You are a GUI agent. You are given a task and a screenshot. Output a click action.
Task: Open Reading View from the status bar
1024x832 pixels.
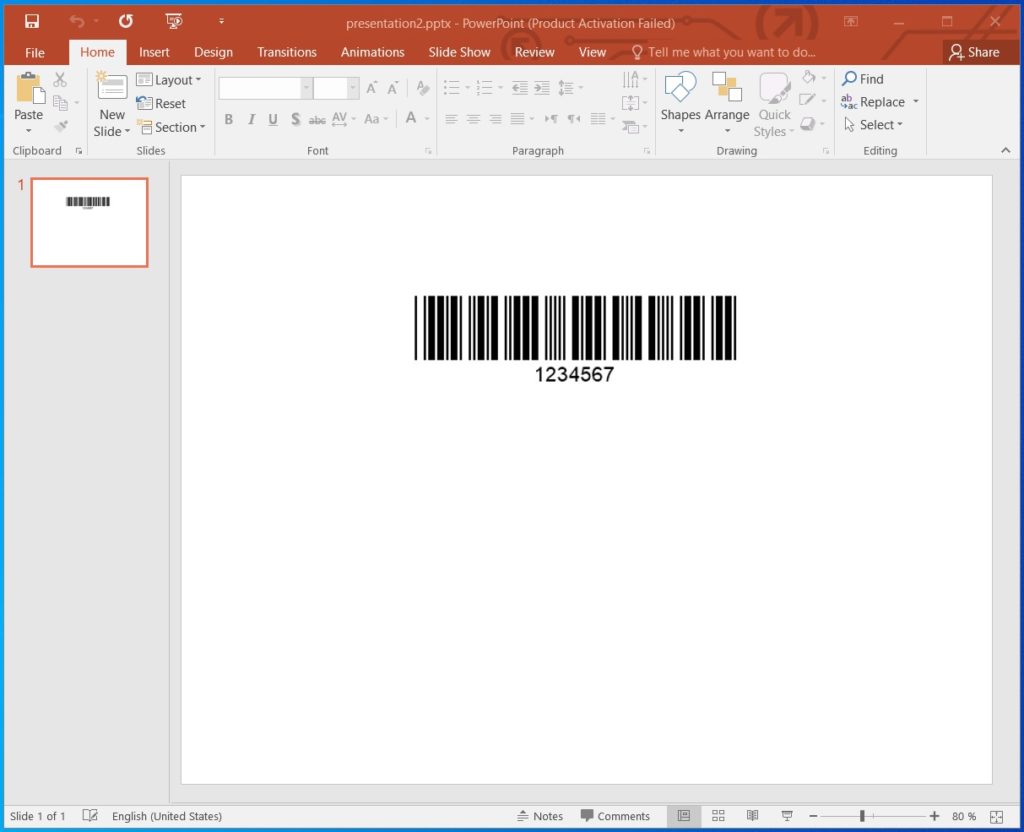point(752,816)
